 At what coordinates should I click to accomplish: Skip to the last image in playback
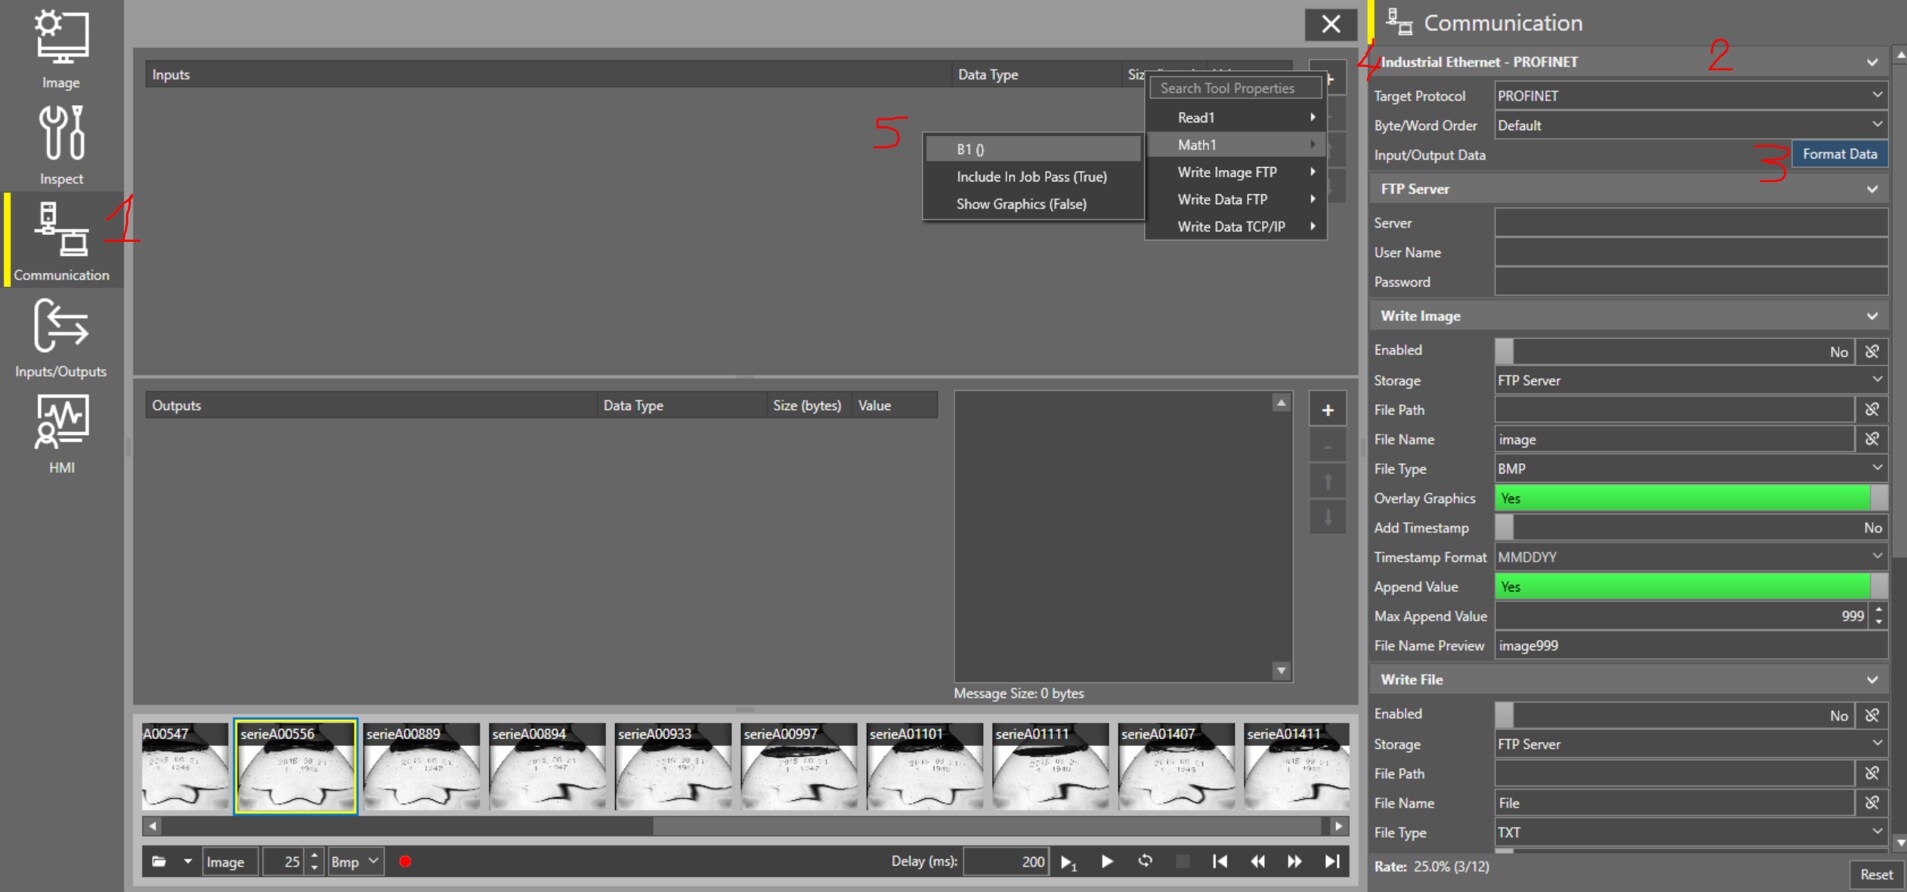tap(1332, 861)
